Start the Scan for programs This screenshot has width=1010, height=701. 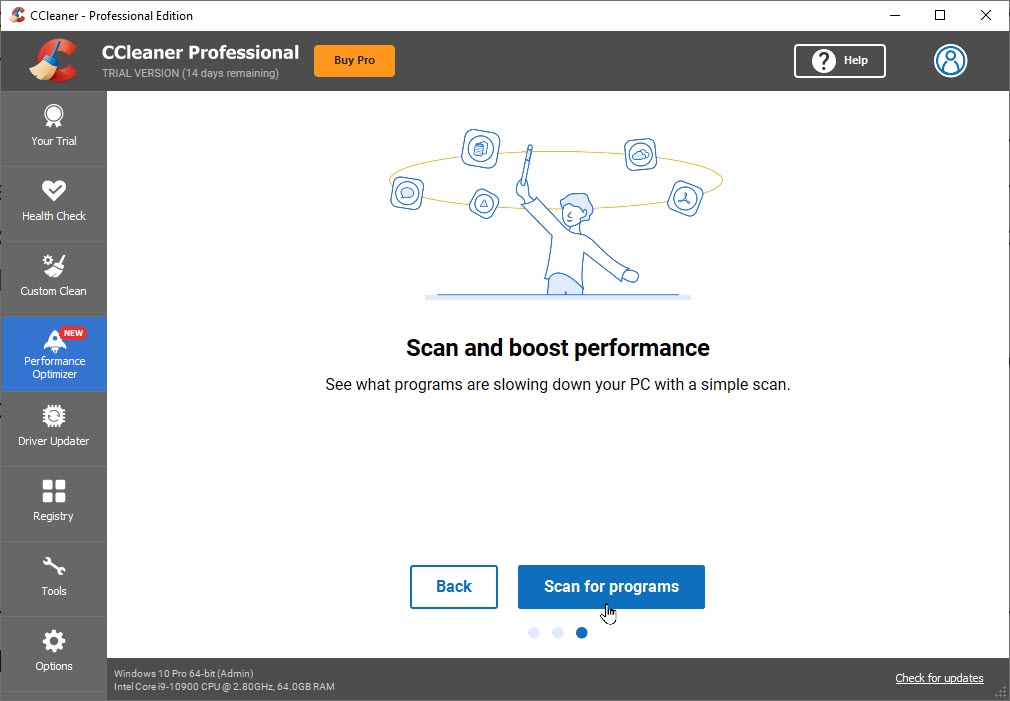[x=610, y=587]
